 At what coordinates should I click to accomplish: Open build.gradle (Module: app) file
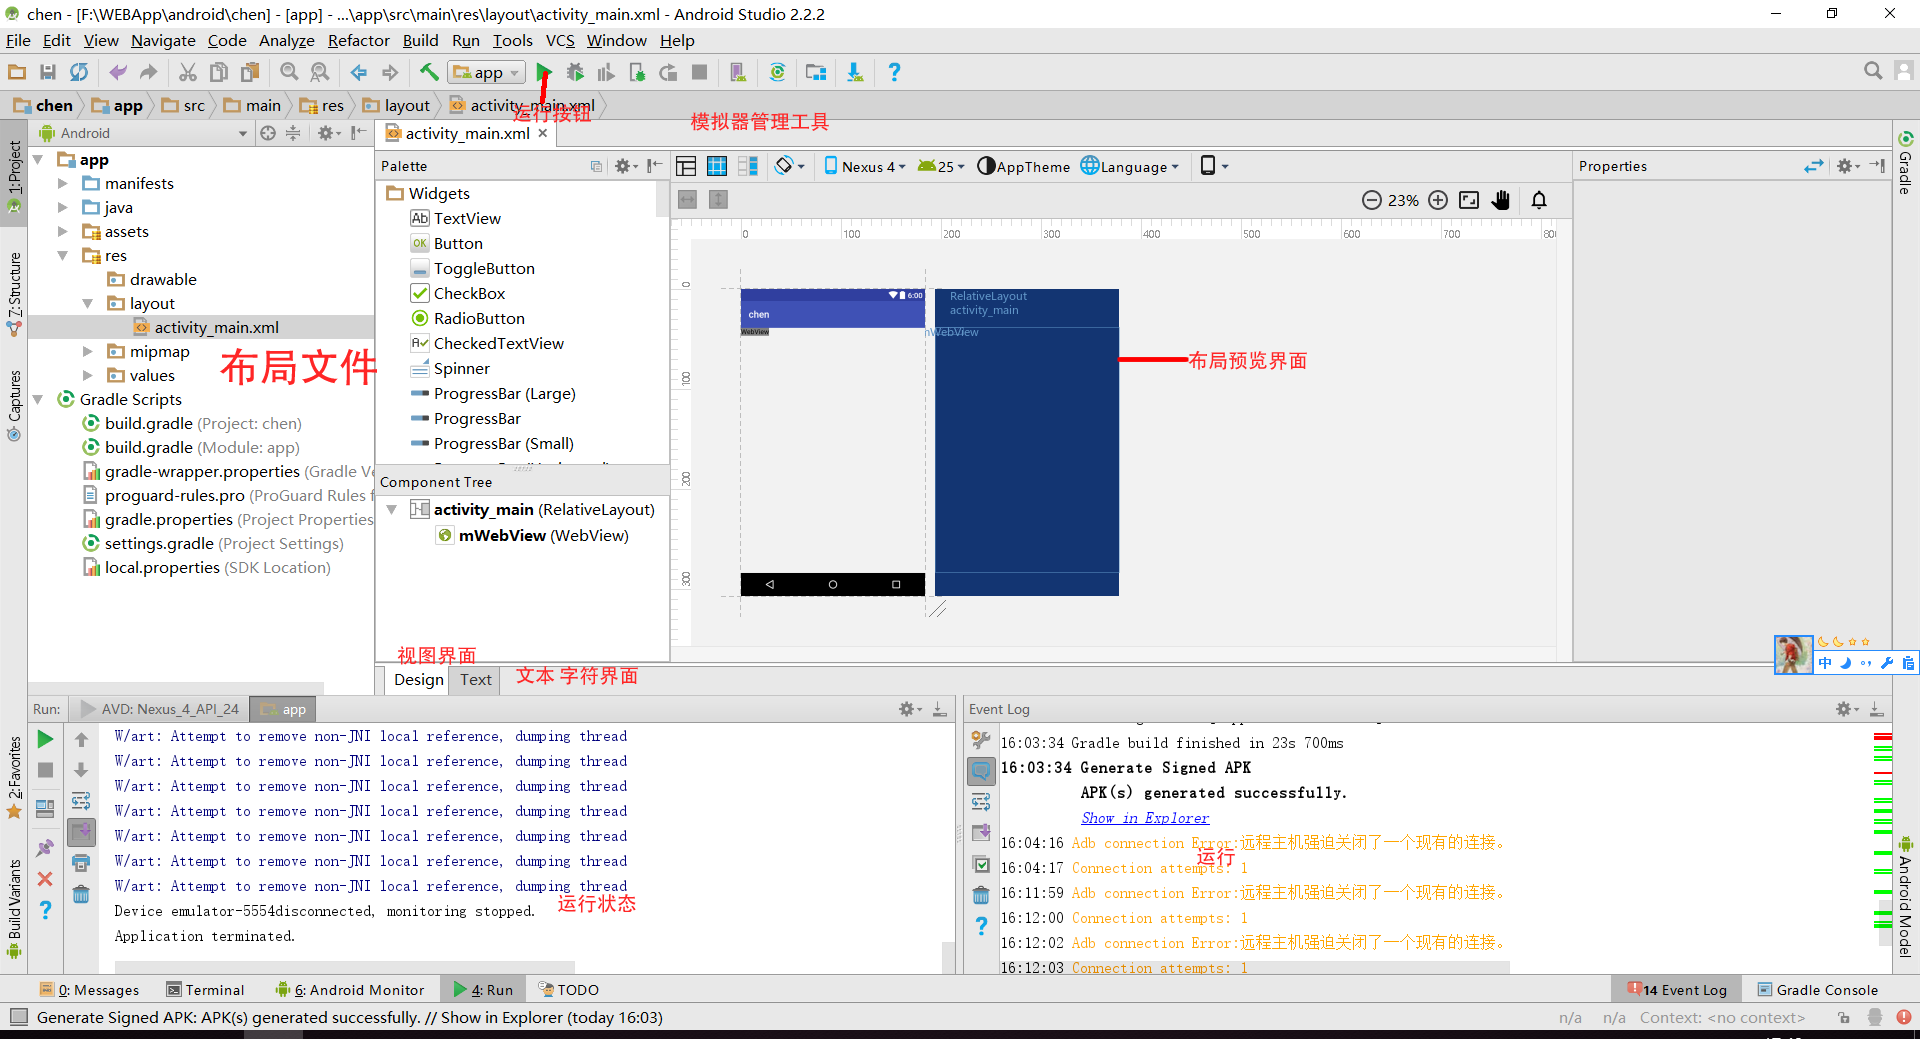click(x=201, y=447)
